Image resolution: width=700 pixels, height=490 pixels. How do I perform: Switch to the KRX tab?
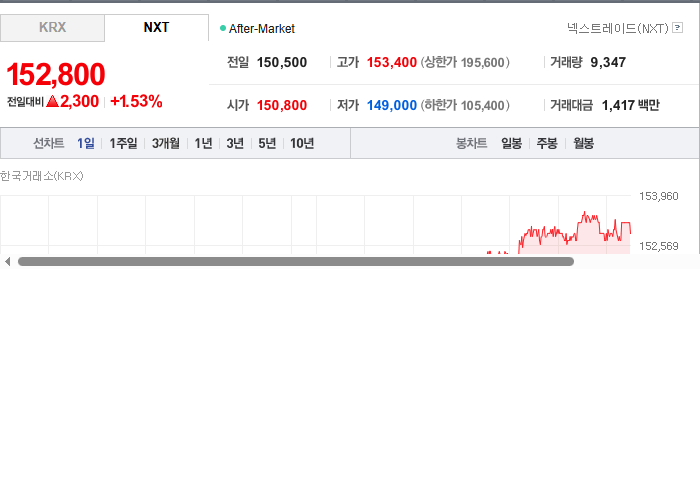(52, 28)
